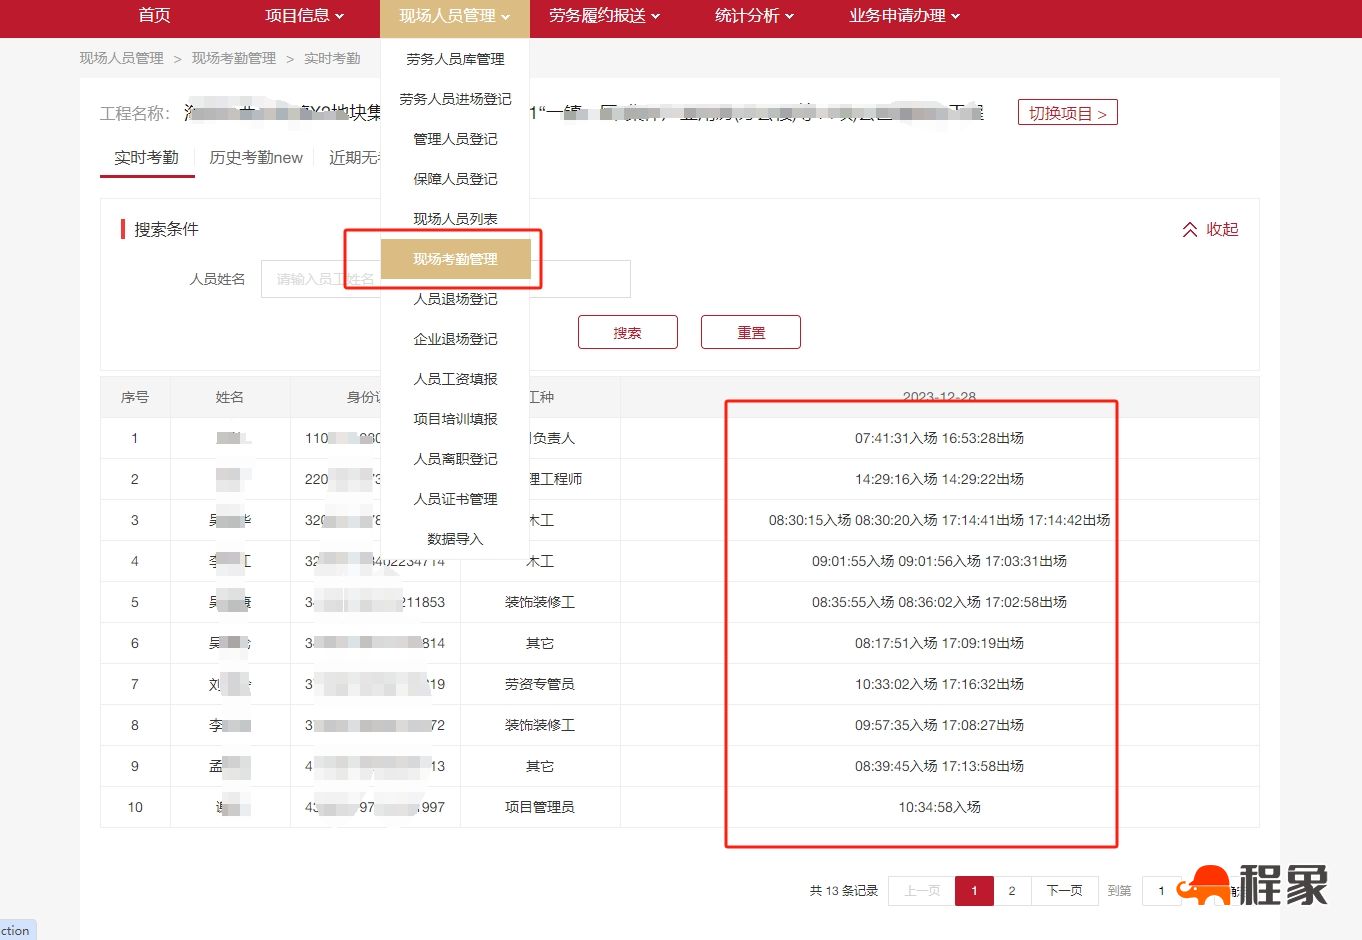This screenshot has height=940, width=1362.
Task: Expand the 劳务履约报送 dropdown menu
Action: pyautogui.click(x=604, y=16)
